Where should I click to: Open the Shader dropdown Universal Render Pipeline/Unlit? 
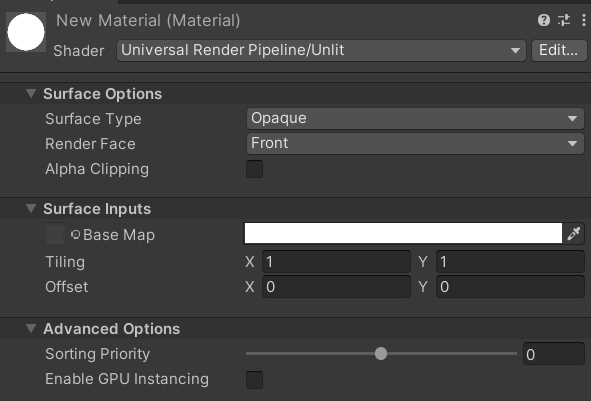(x=321, y=51)
